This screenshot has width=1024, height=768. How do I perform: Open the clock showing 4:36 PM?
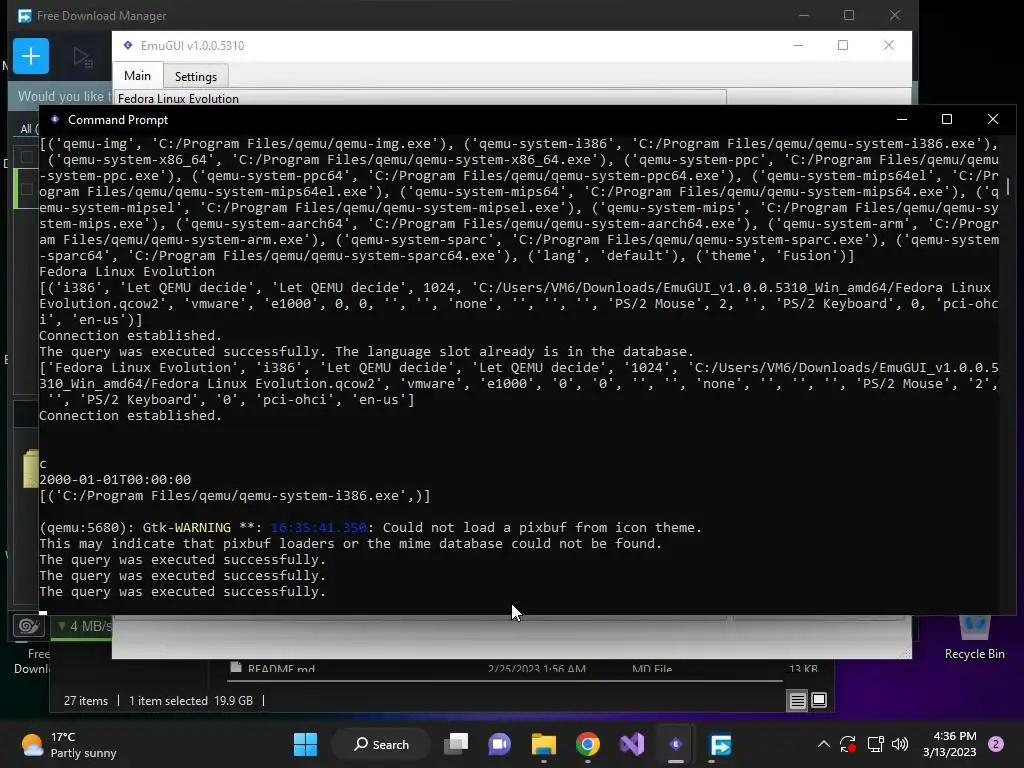(950, 744)
